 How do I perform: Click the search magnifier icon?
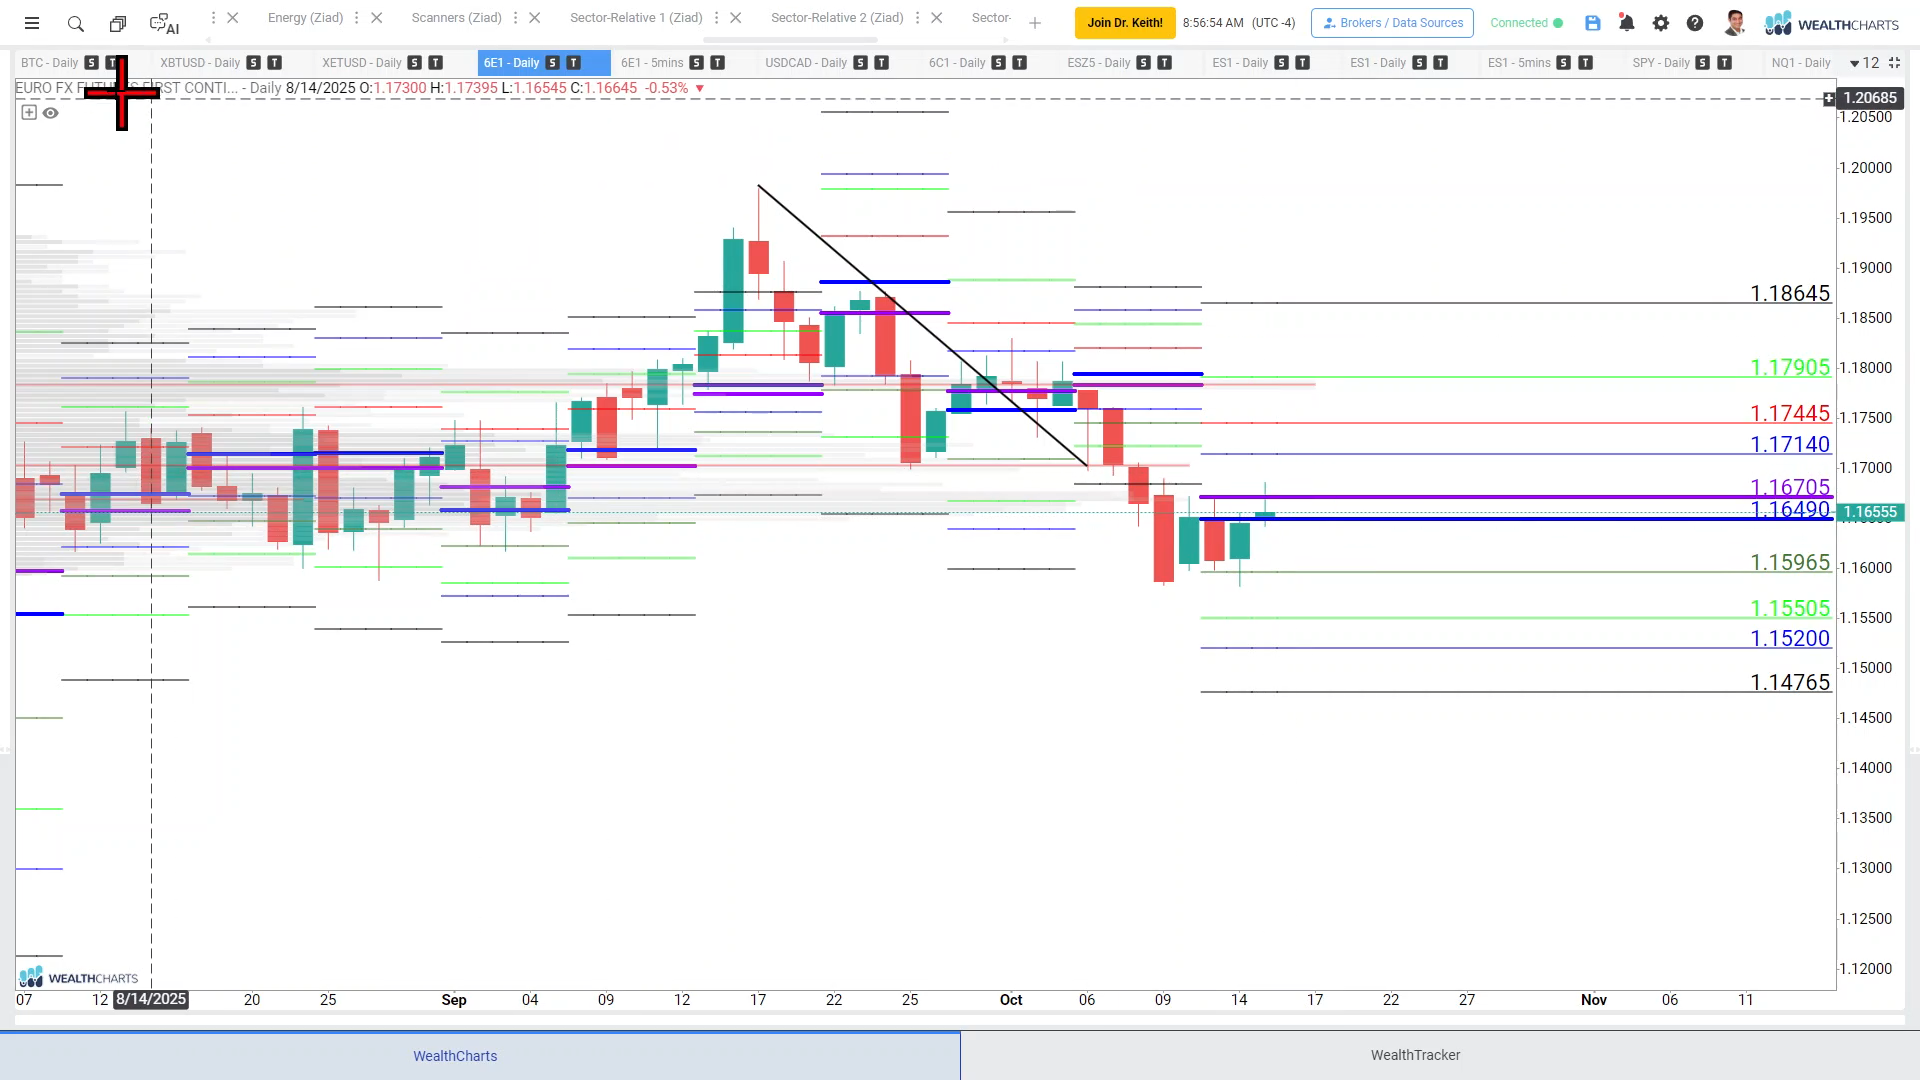tap(75, 23)
